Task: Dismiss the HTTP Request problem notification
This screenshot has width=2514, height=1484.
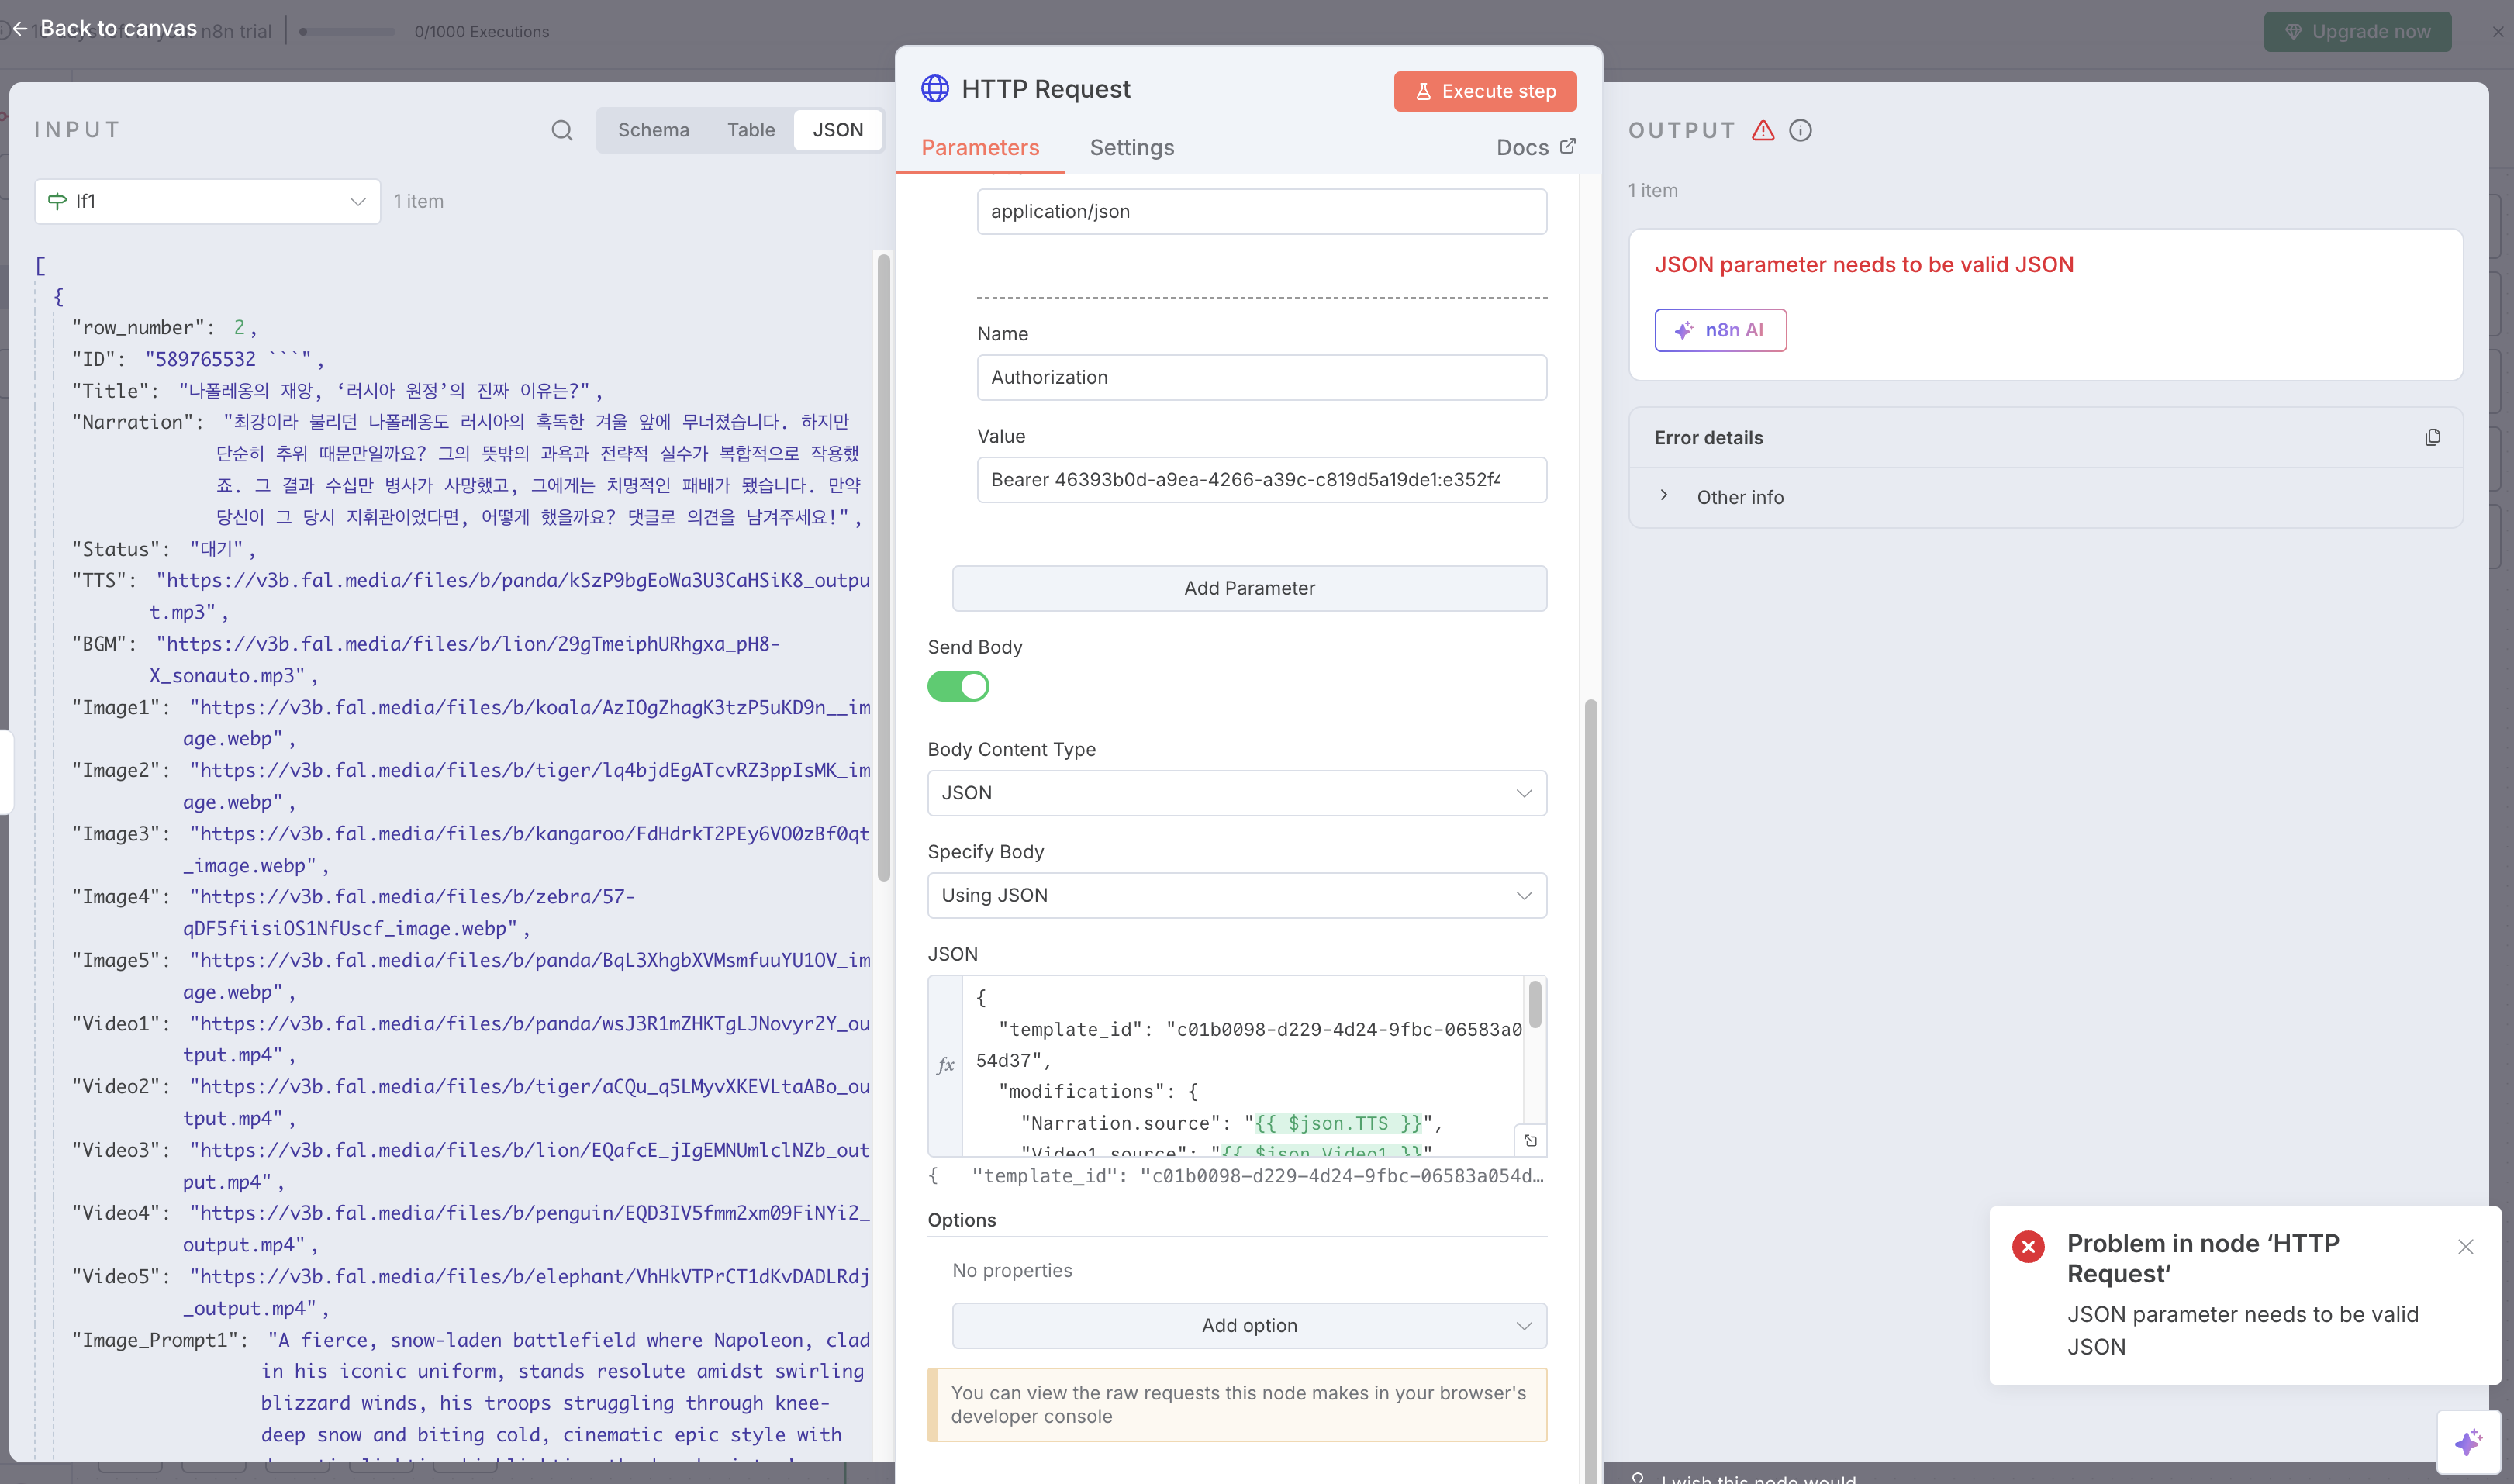Action: [x=2465, y=1246]
